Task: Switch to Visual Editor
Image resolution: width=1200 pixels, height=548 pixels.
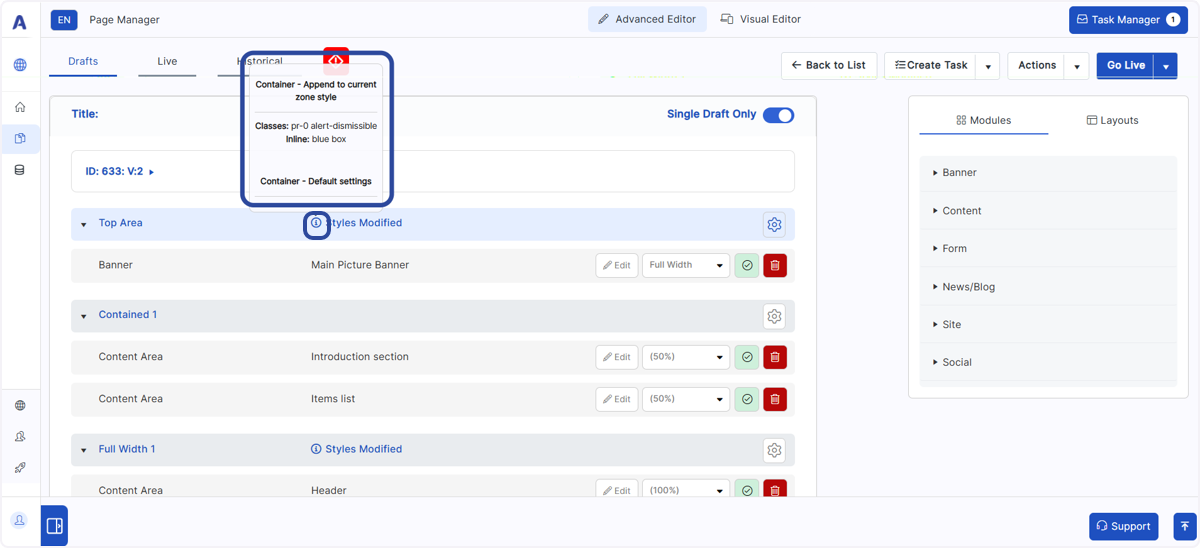Action: [761, 19]
